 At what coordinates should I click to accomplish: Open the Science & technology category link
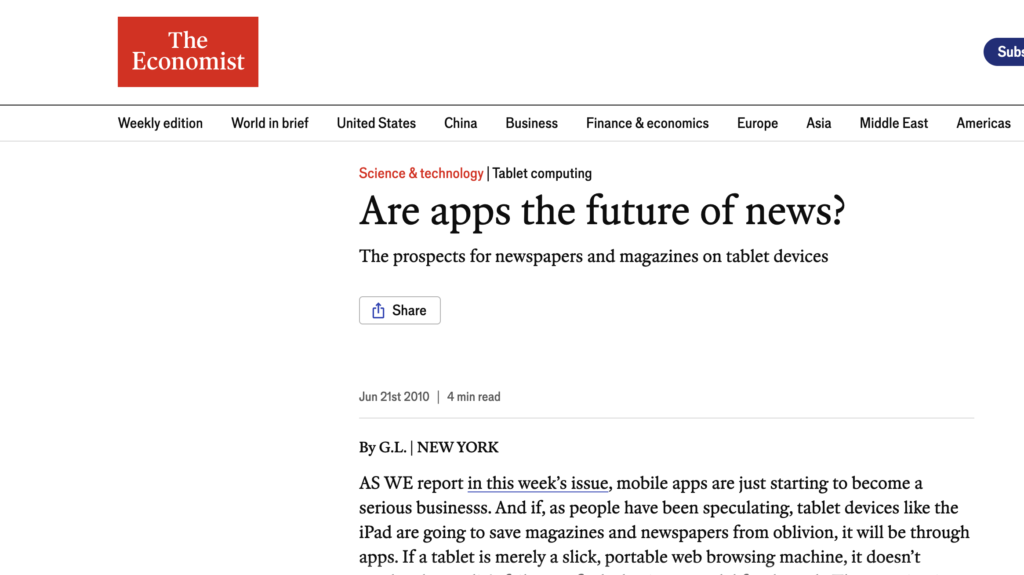coord(421,173)
